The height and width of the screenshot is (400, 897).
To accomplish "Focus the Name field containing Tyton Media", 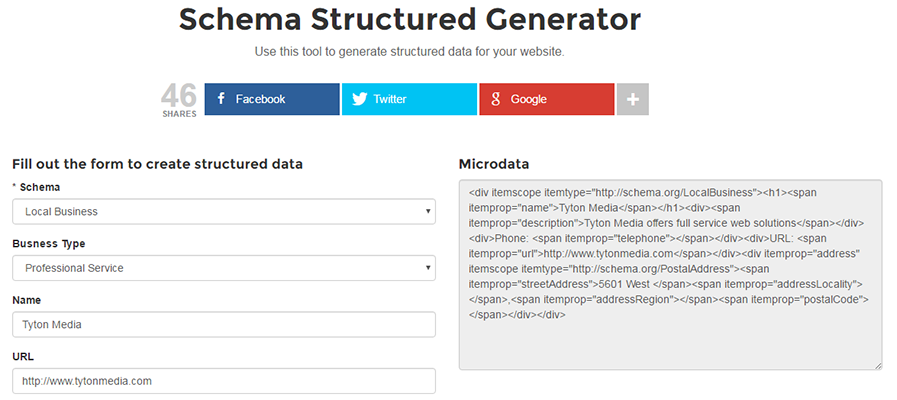I will [223, 325].
